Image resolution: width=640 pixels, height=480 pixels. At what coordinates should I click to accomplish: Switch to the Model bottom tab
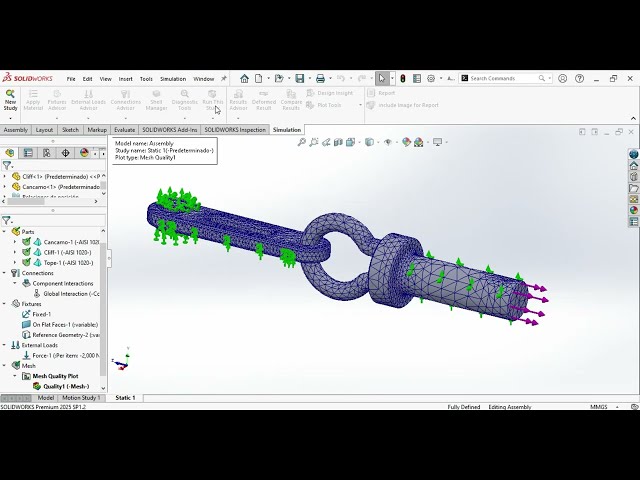click(46, 398)
